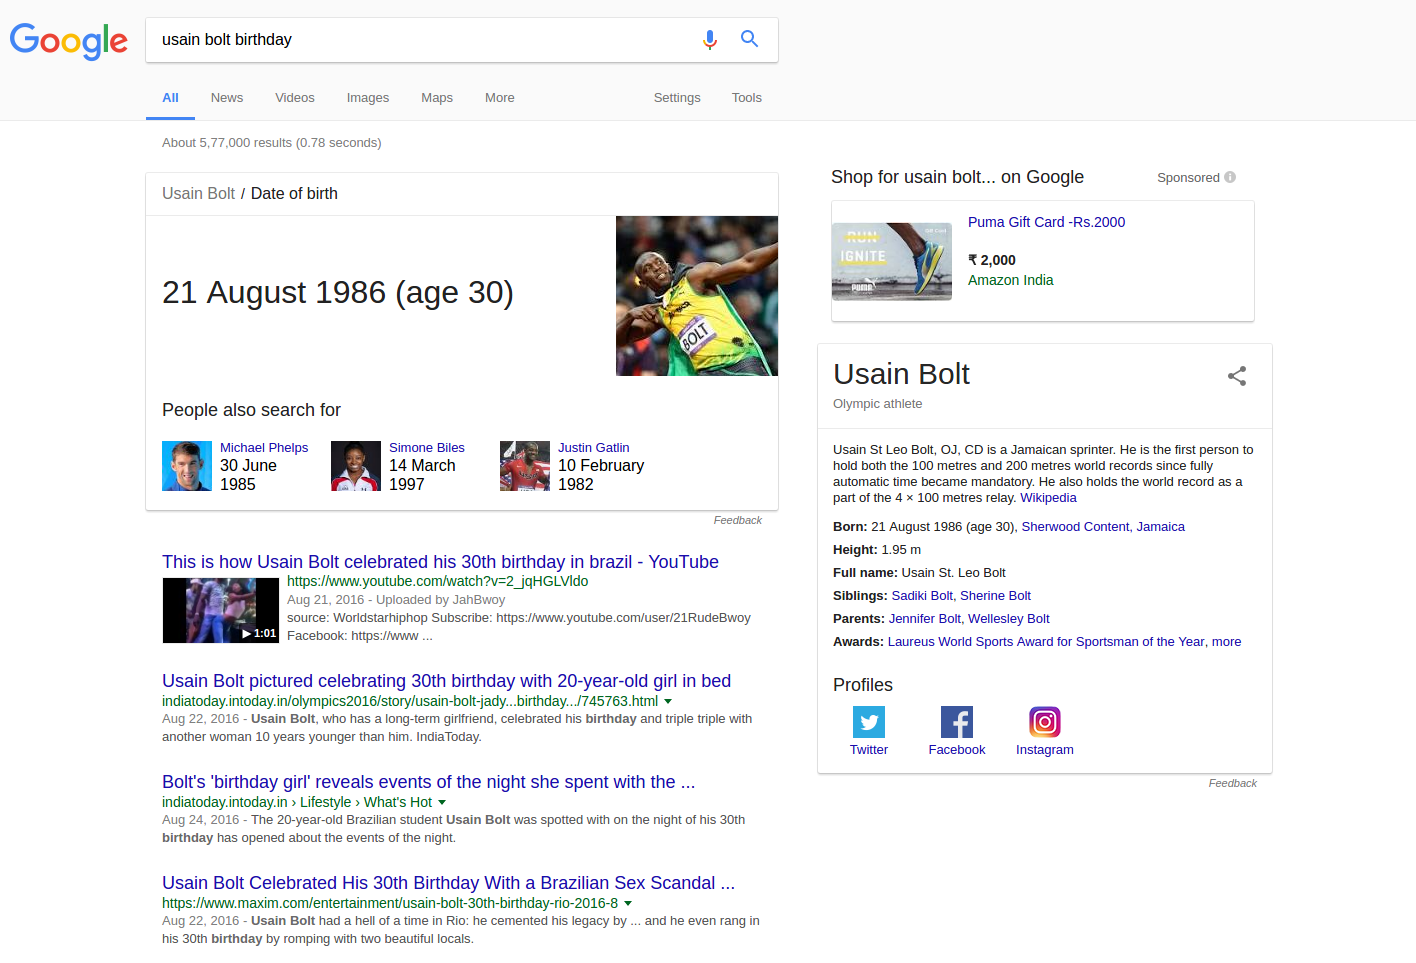This screenshot has height=963, width=1416.
Task: Switch to the Maps tab
Action: [437, 98]
